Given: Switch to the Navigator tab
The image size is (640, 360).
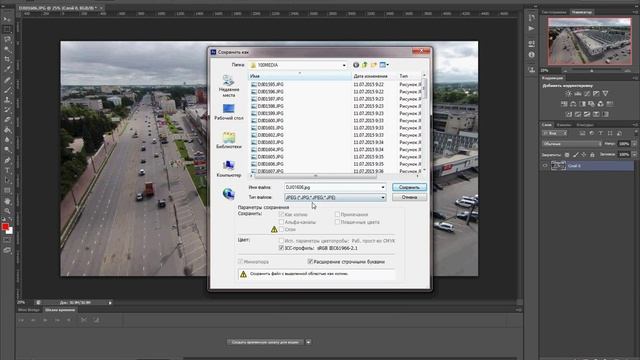Looking at the screenshot, I should click(x=582, y=12).
